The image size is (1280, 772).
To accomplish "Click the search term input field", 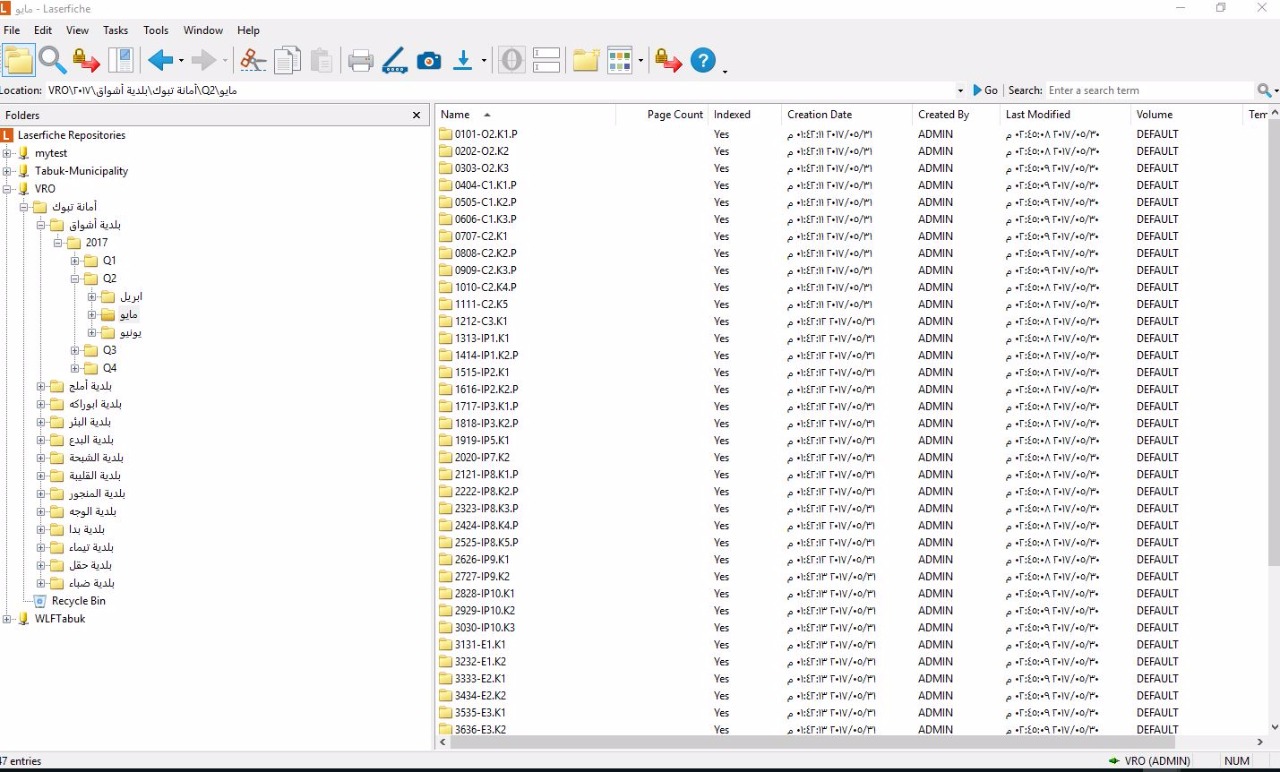I will [1148, 90].
